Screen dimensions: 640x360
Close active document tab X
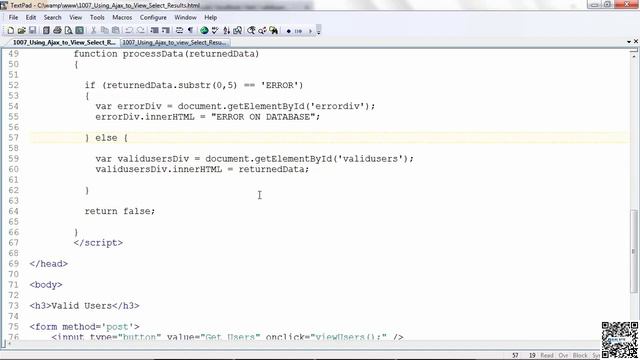(x=636, y=41)
